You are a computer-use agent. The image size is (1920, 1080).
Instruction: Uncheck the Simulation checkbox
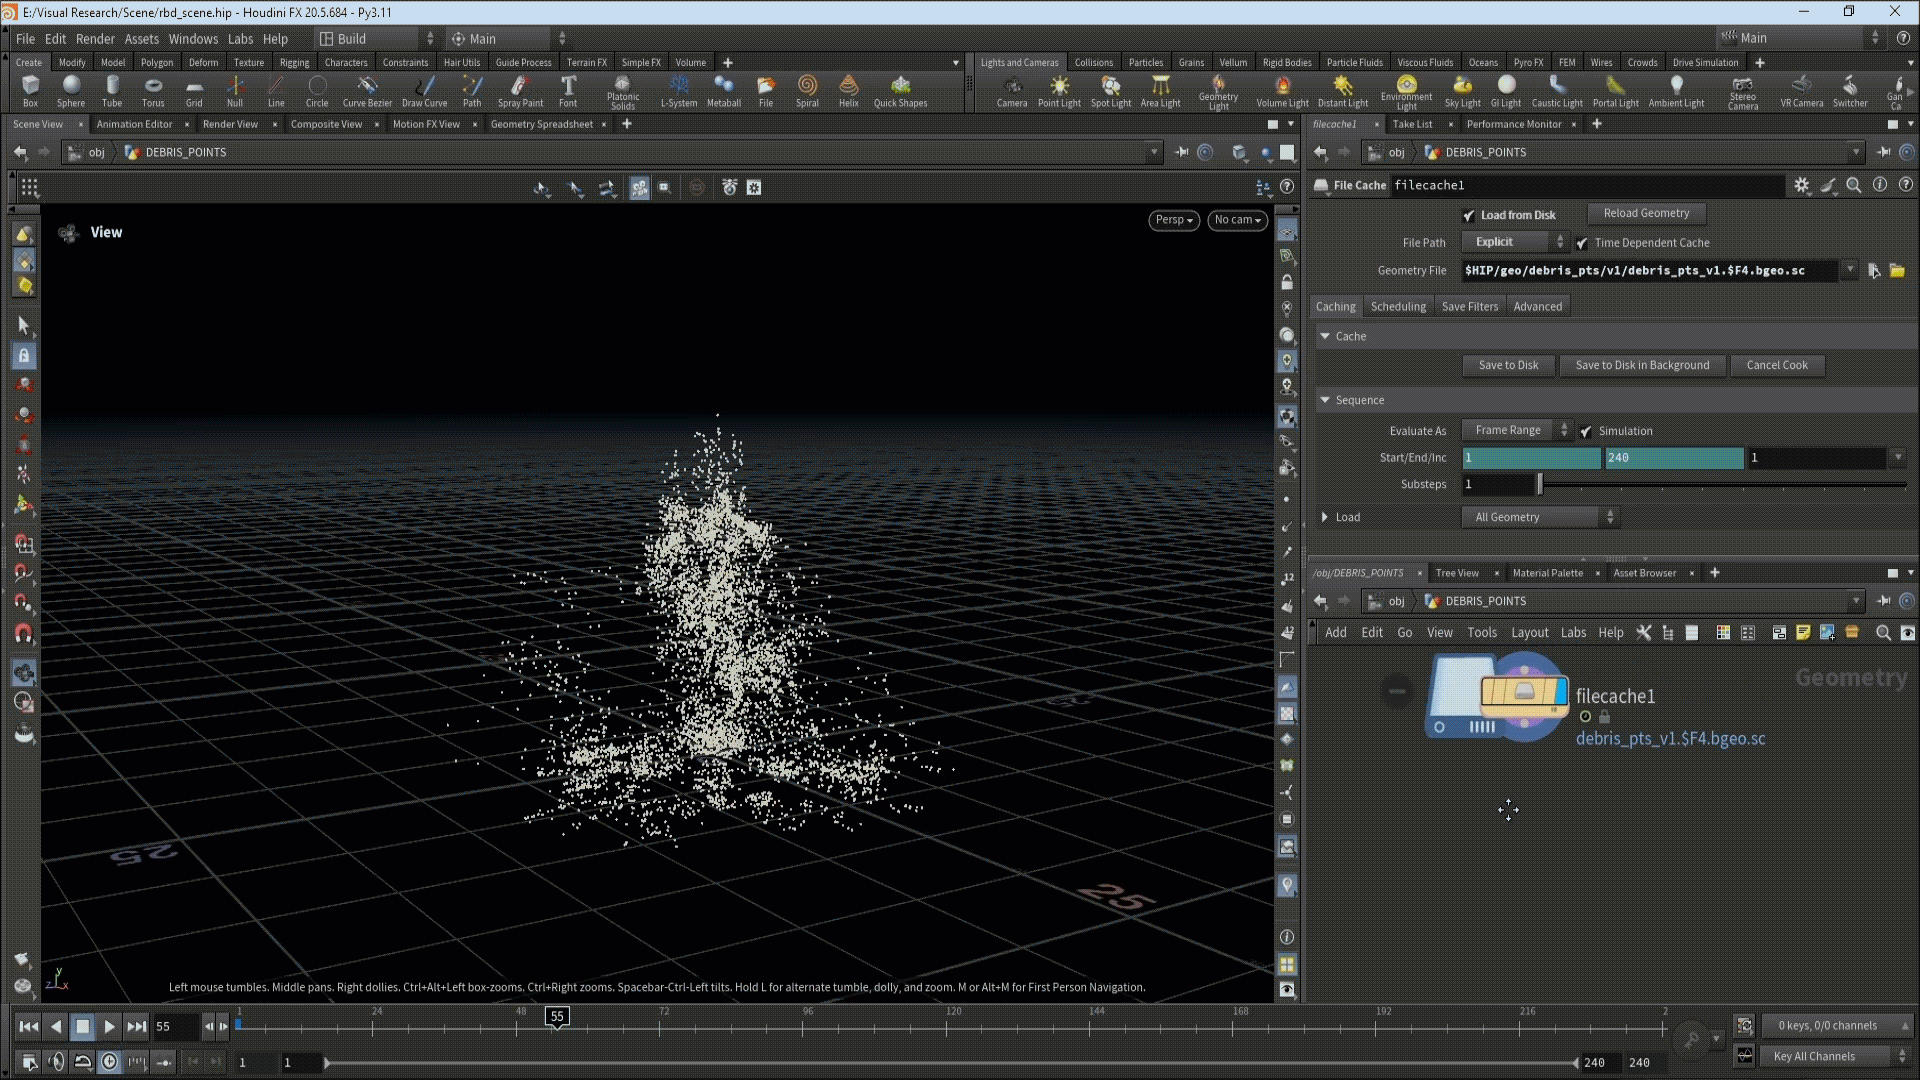click(1586, 431)
